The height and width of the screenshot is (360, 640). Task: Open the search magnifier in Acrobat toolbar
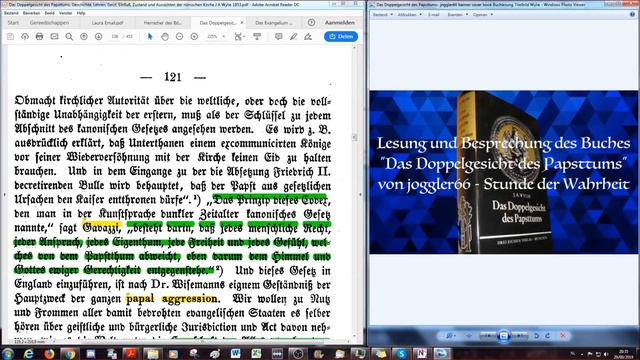pyautogui.click(x=69, y=37)
